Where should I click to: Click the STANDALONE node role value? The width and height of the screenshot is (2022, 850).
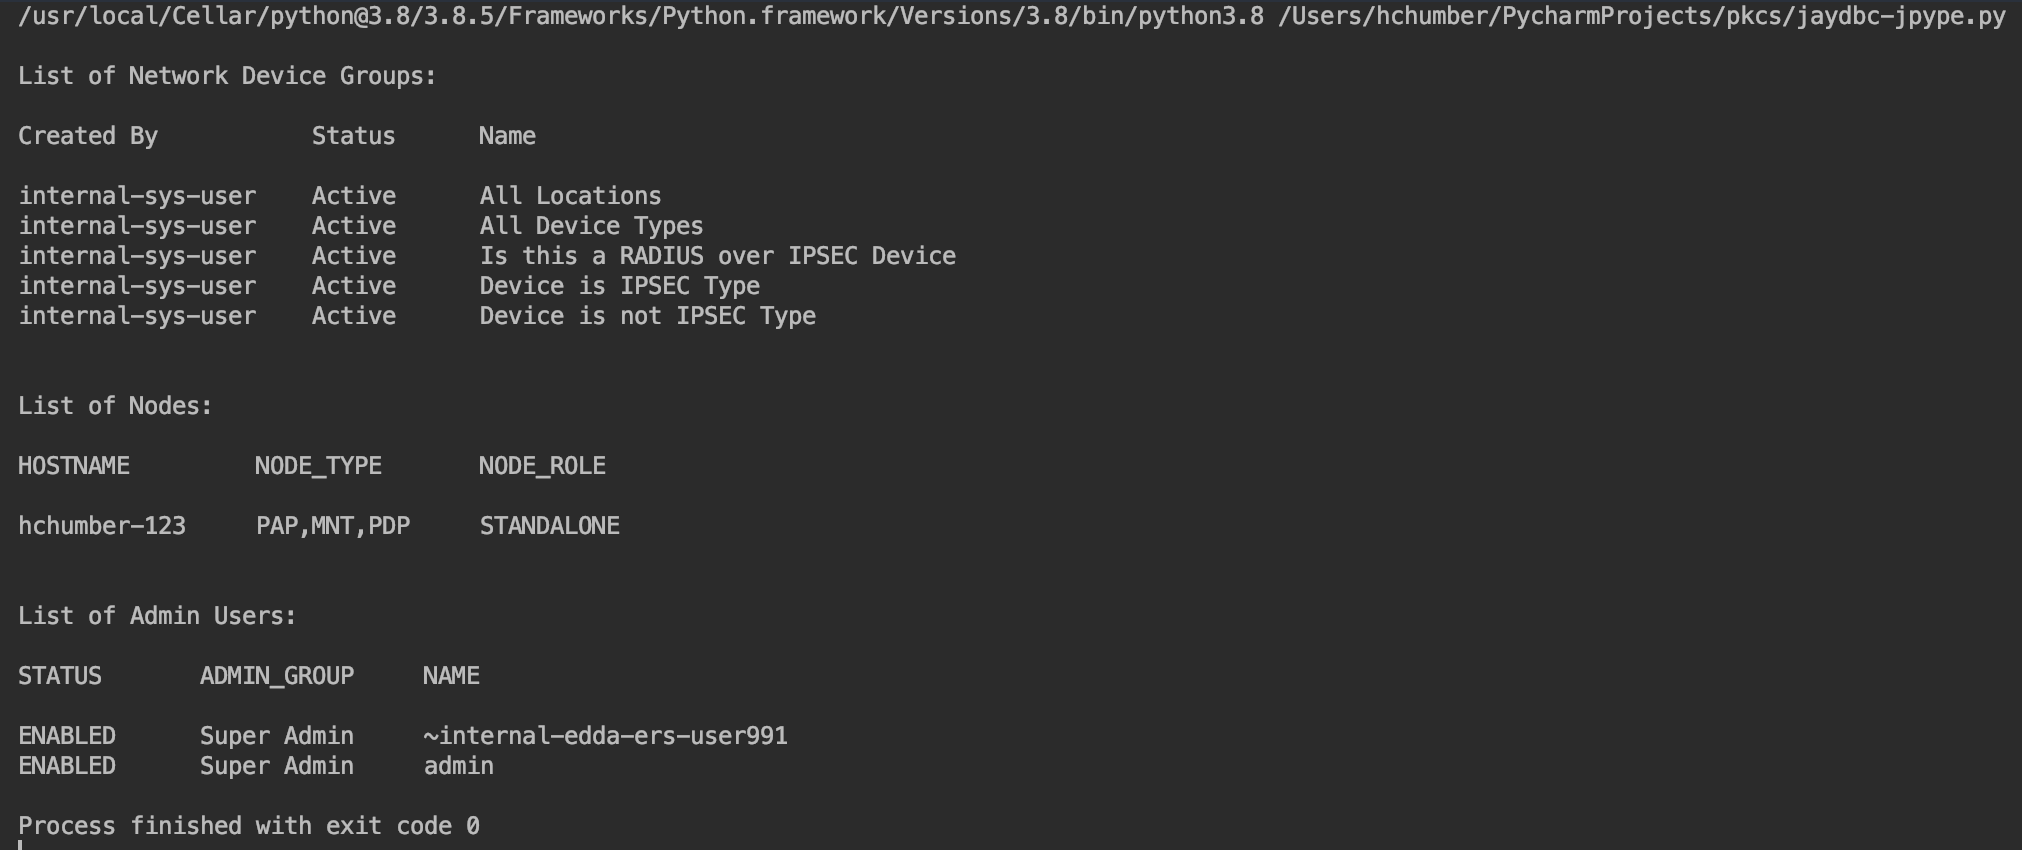click(x=549, y=526)
